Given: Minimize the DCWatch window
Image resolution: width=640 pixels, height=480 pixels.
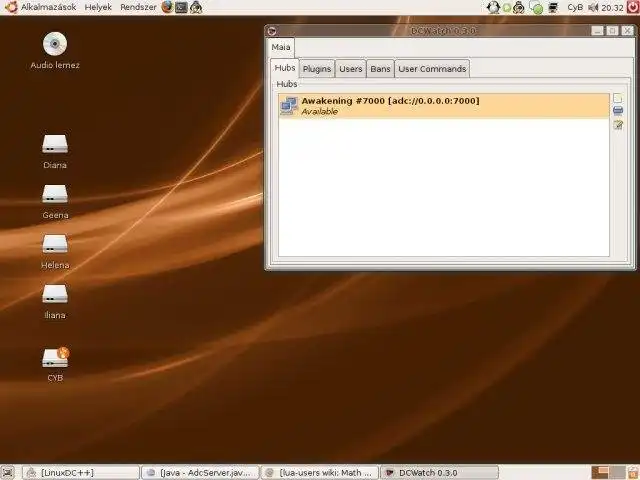Looking at the screenshot, I should (x=597, y=31).
